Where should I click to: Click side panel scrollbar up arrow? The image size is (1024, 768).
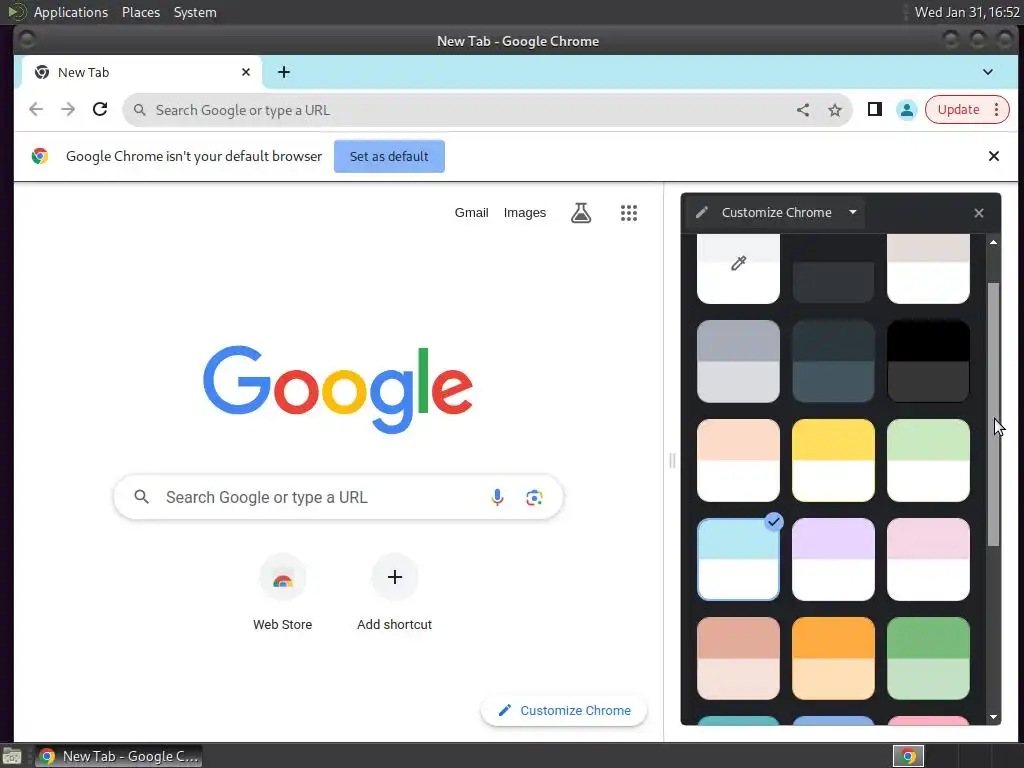[993, 242]
